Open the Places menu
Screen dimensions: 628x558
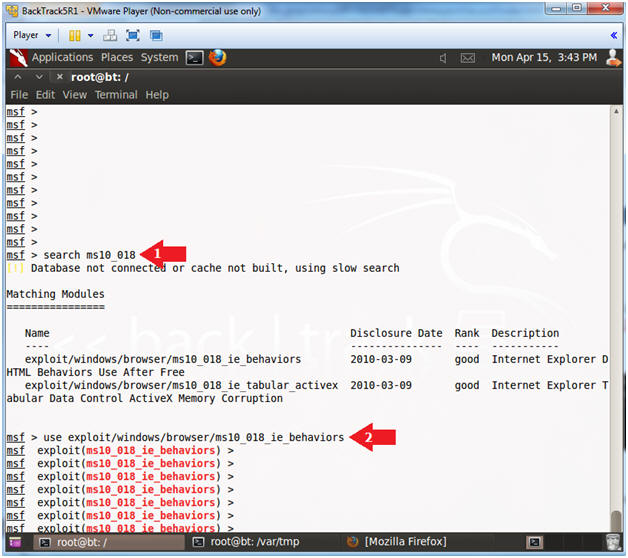pyautogui.click(x=117, y=58)
